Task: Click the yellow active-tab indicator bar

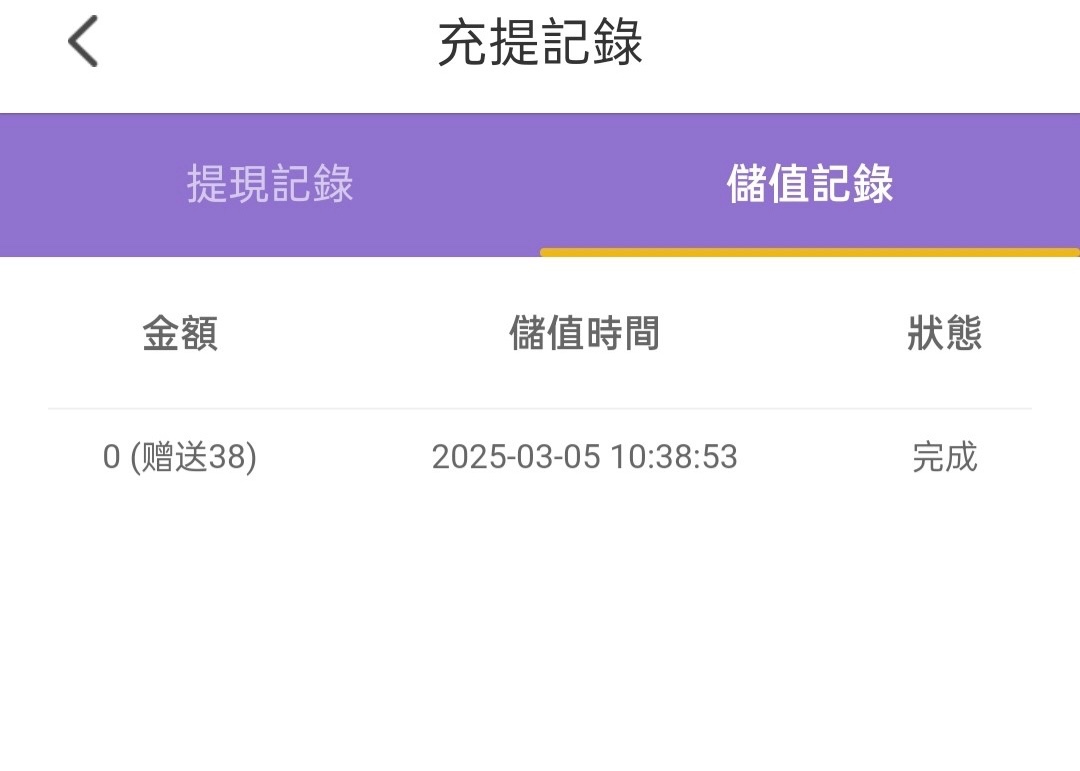Action: tap(810, 252)
